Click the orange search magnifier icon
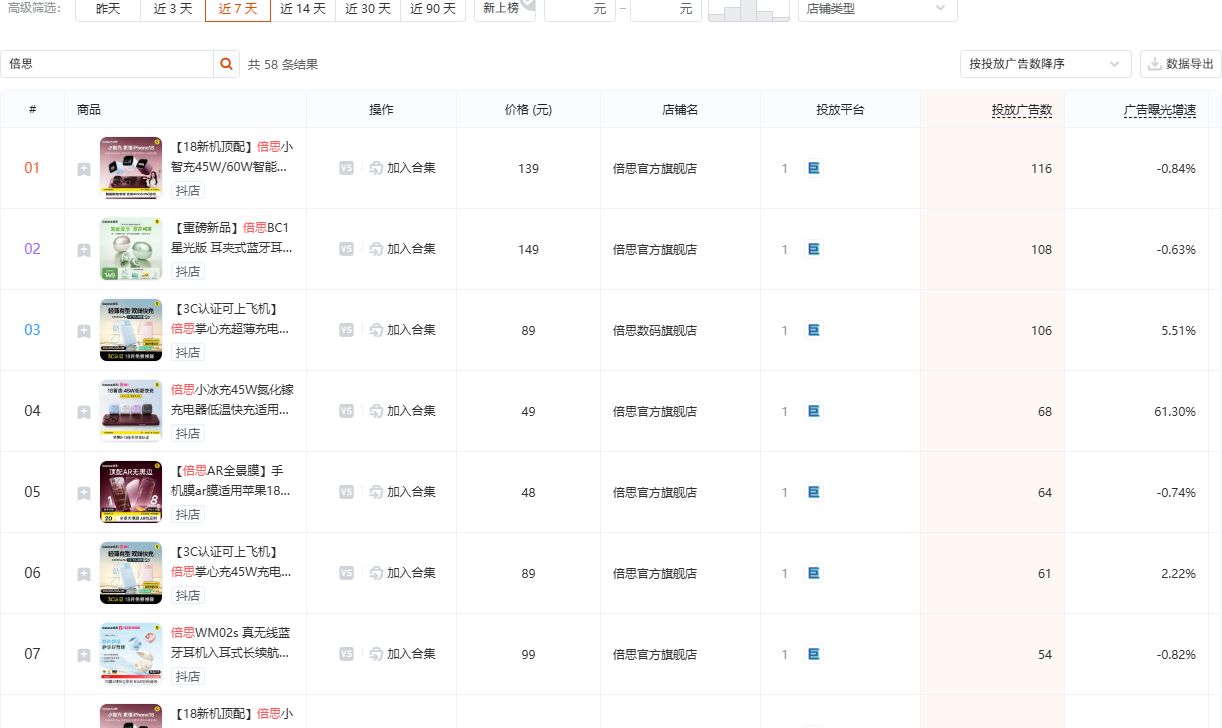Image resolution: width=1222 pixels, height=728 pixels. coord(228,64)
